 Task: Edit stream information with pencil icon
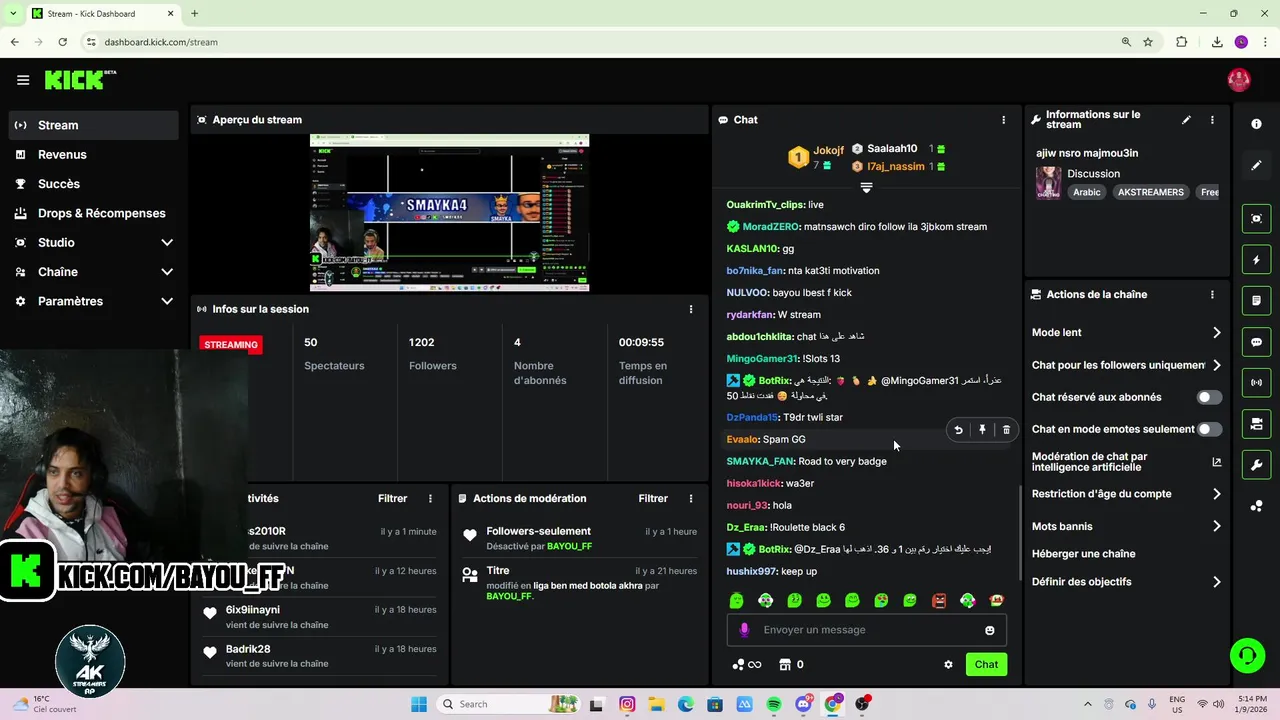click(1186, 120)
